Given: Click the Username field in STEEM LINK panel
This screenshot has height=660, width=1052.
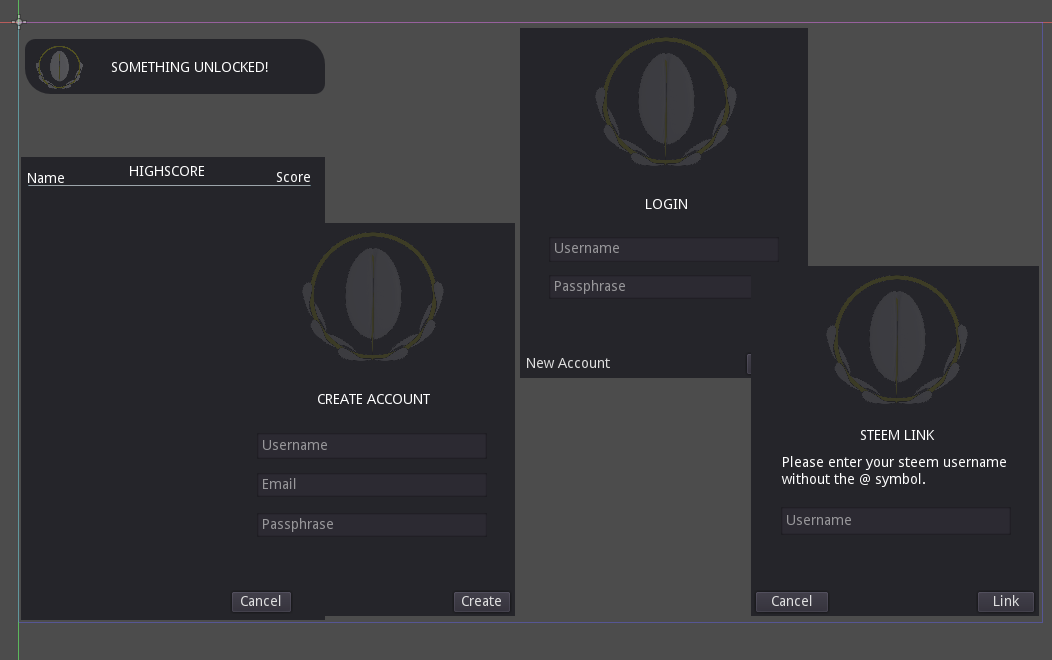Looking at the screenshot, I should point(896,521).
